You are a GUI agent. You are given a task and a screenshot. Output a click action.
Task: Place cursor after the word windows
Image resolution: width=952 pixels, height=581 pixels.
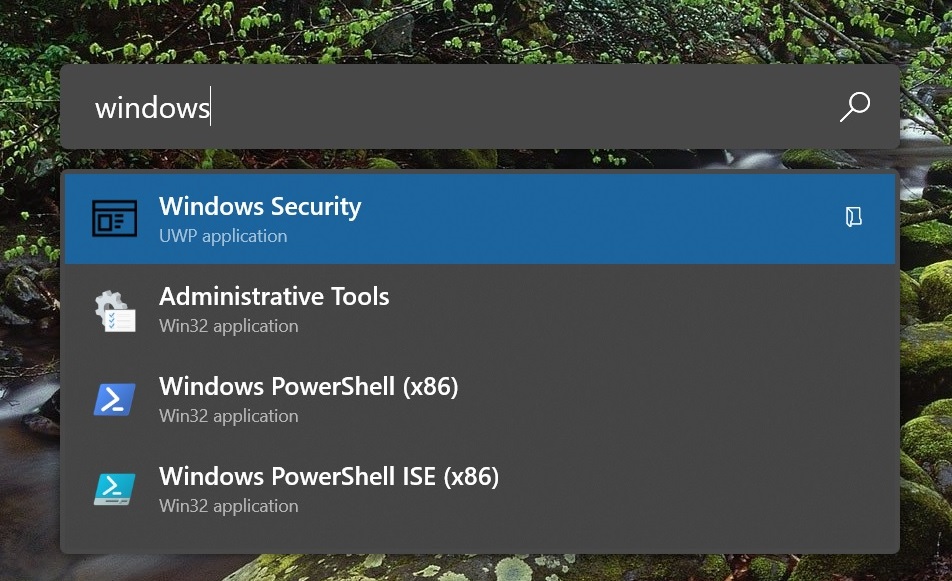212,107
